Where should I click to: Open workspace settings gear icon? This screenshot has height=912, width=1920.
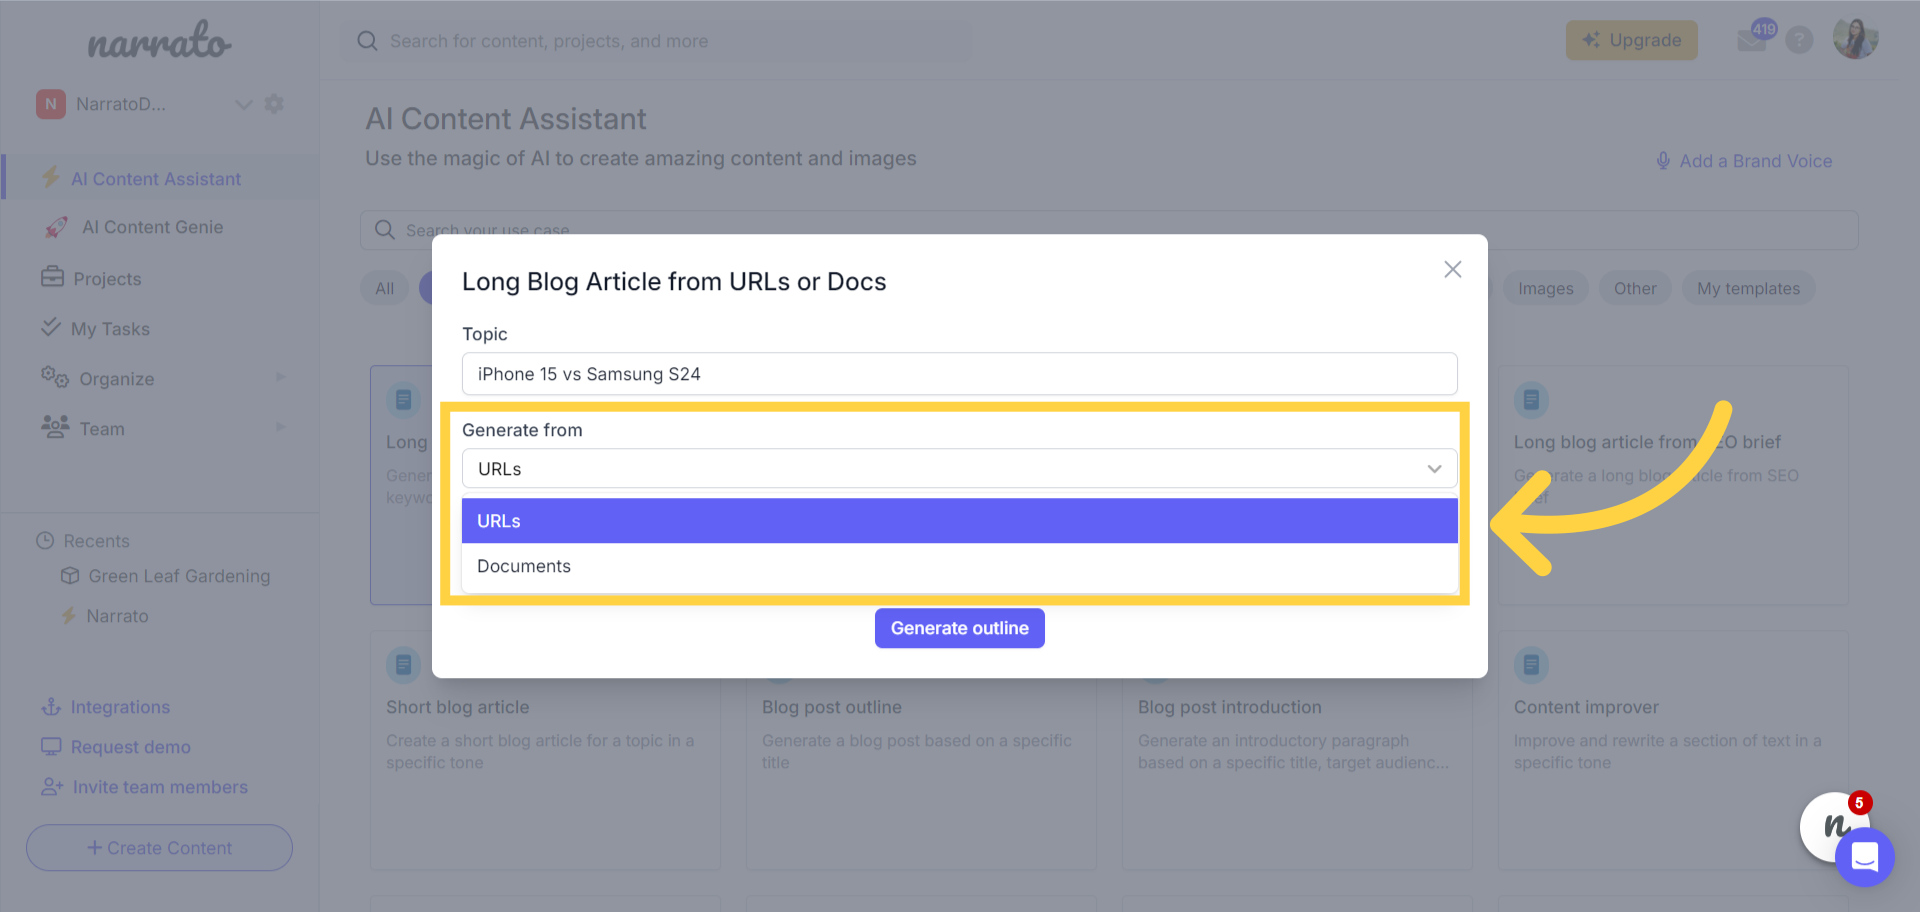[x=274, y=103]
